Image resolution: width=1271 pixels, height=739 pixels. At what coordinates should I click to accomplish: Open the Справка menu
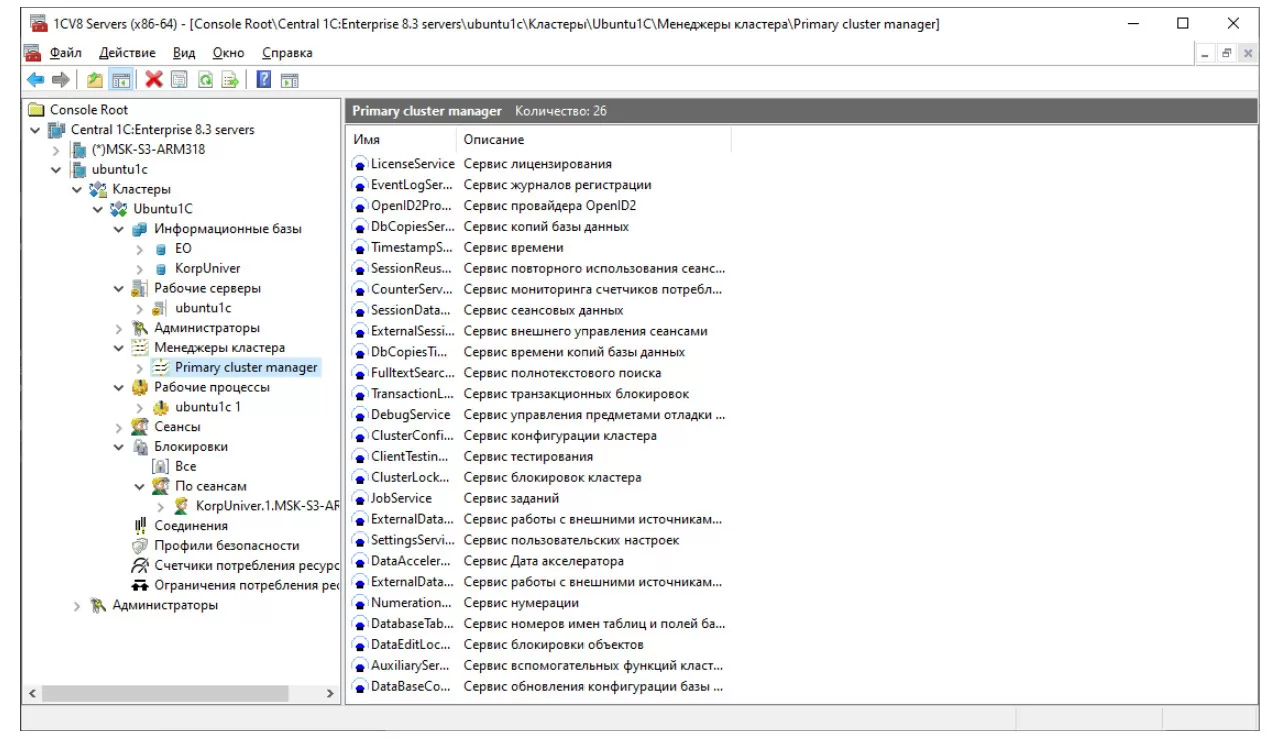point(287,53)
